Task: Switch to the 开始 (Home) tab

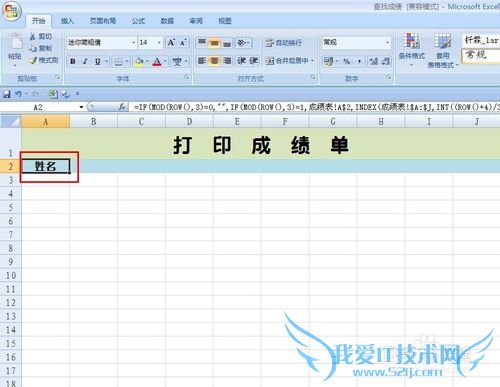Action: [39, 21]
